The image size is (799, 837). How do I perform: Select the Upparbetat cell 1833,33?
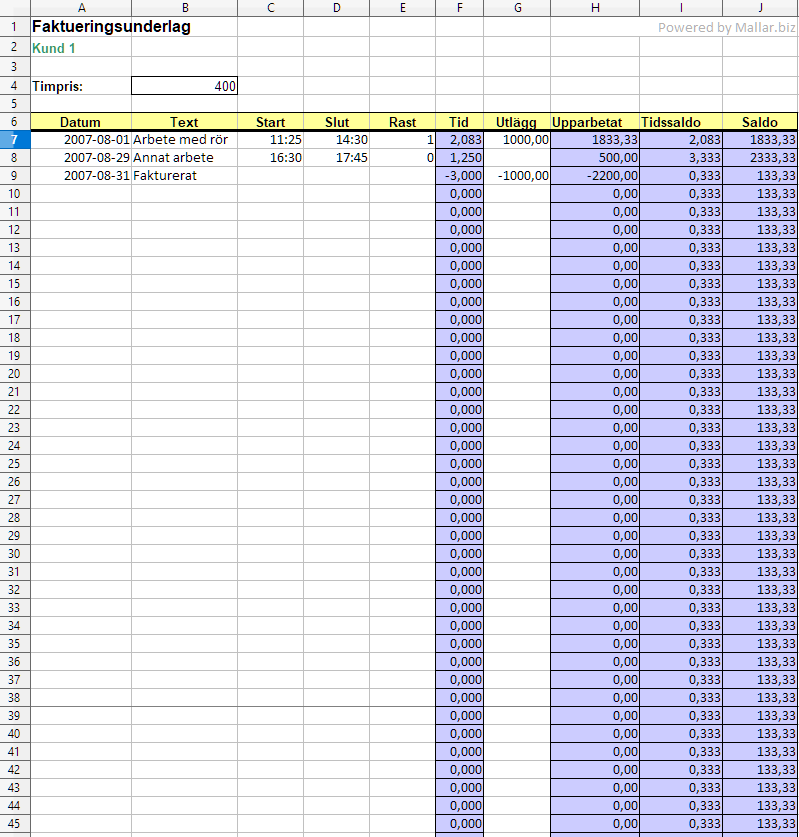(595, 140)
